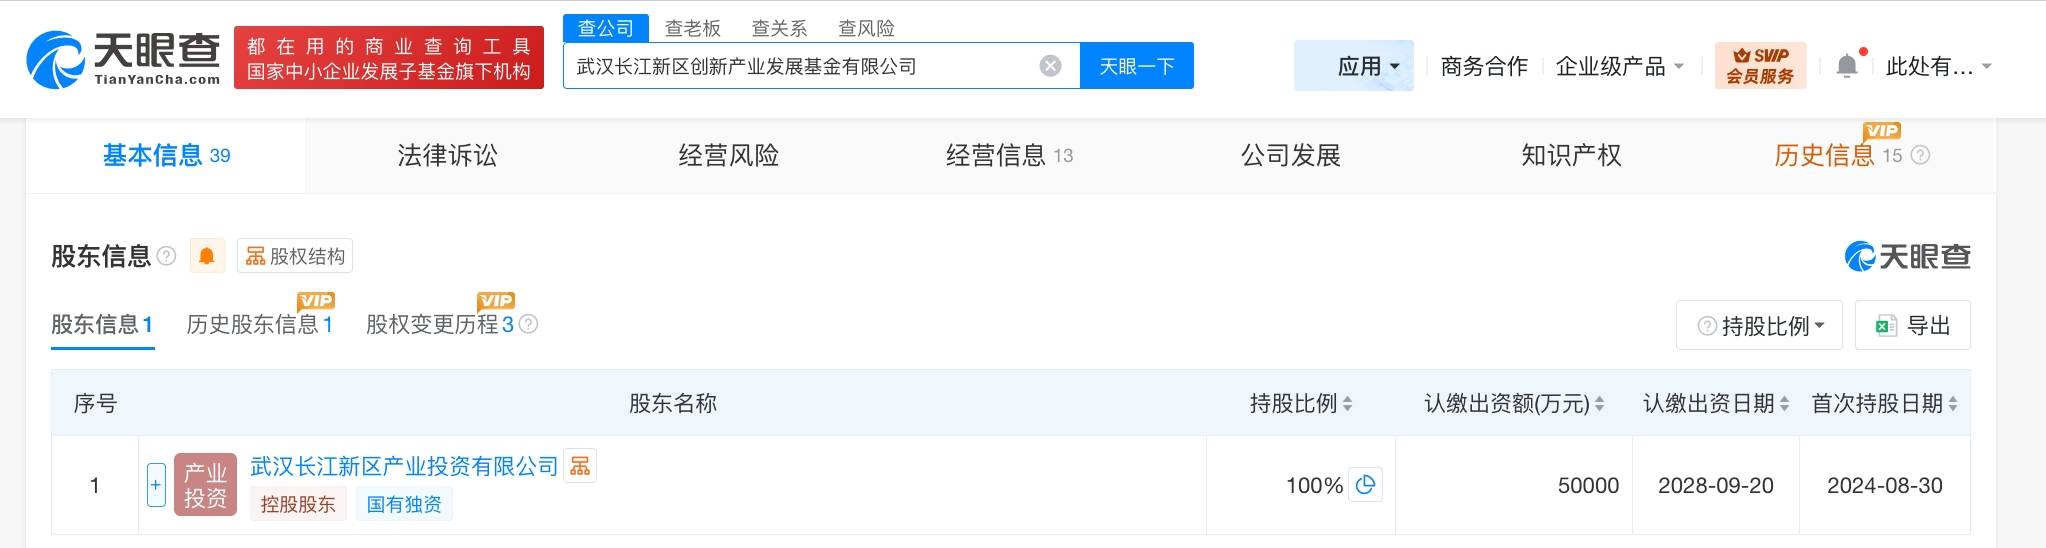
Task: Click the 天眼一下 search button
Action: click(x=1136, y=66)
